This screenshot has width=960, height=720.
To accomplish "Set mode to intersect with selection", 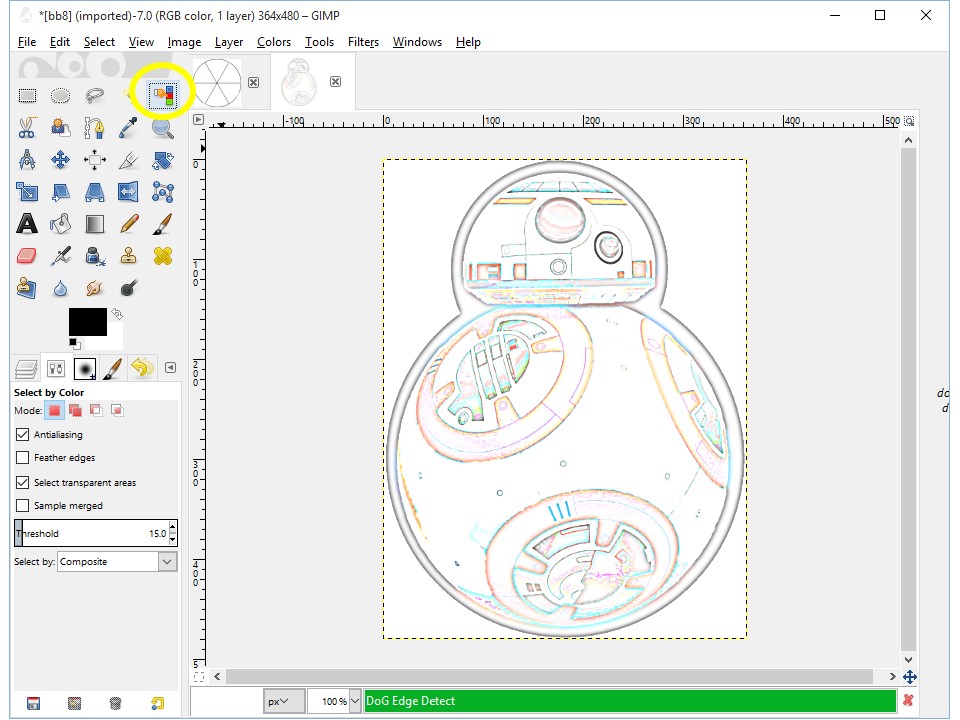I will [117, 410].
